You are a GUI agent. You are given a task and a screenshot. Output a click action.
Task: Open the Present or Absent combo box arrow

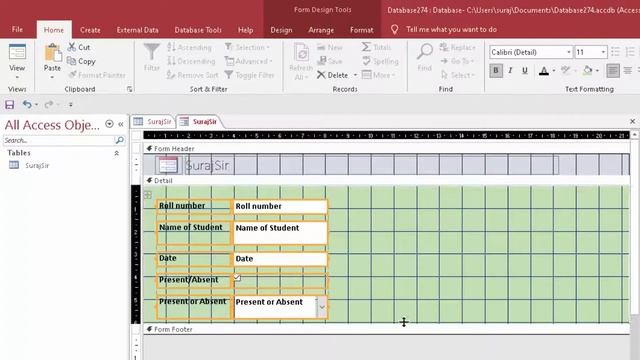click(x=322, y=307)
